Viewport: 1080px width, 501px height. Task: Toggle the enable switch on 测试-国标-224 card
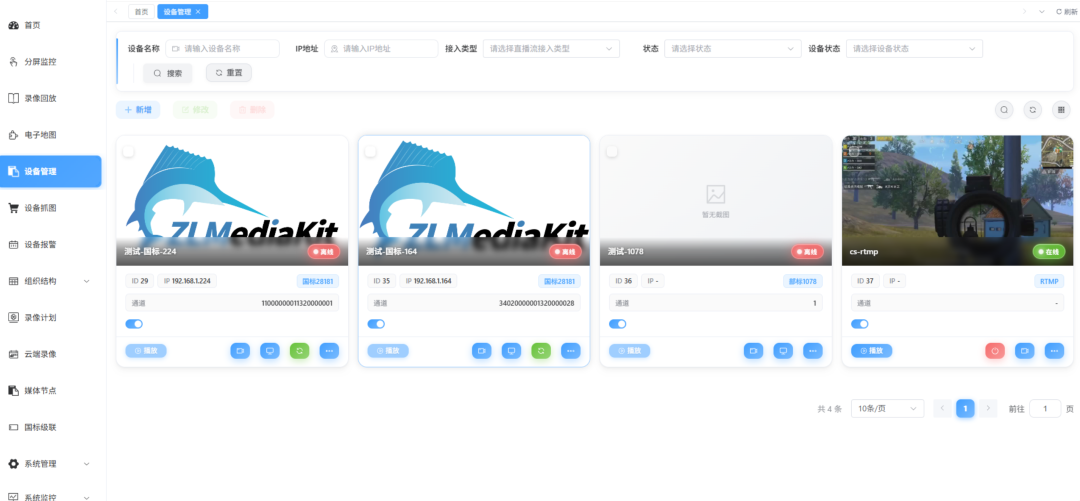pyautogui.click(x=134, y=324)
